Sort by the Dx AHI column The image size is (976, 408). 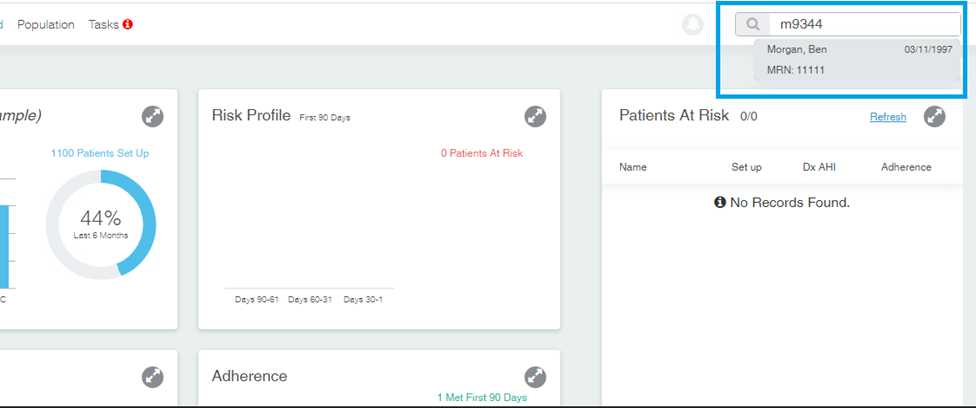click(x=819, y=167)
